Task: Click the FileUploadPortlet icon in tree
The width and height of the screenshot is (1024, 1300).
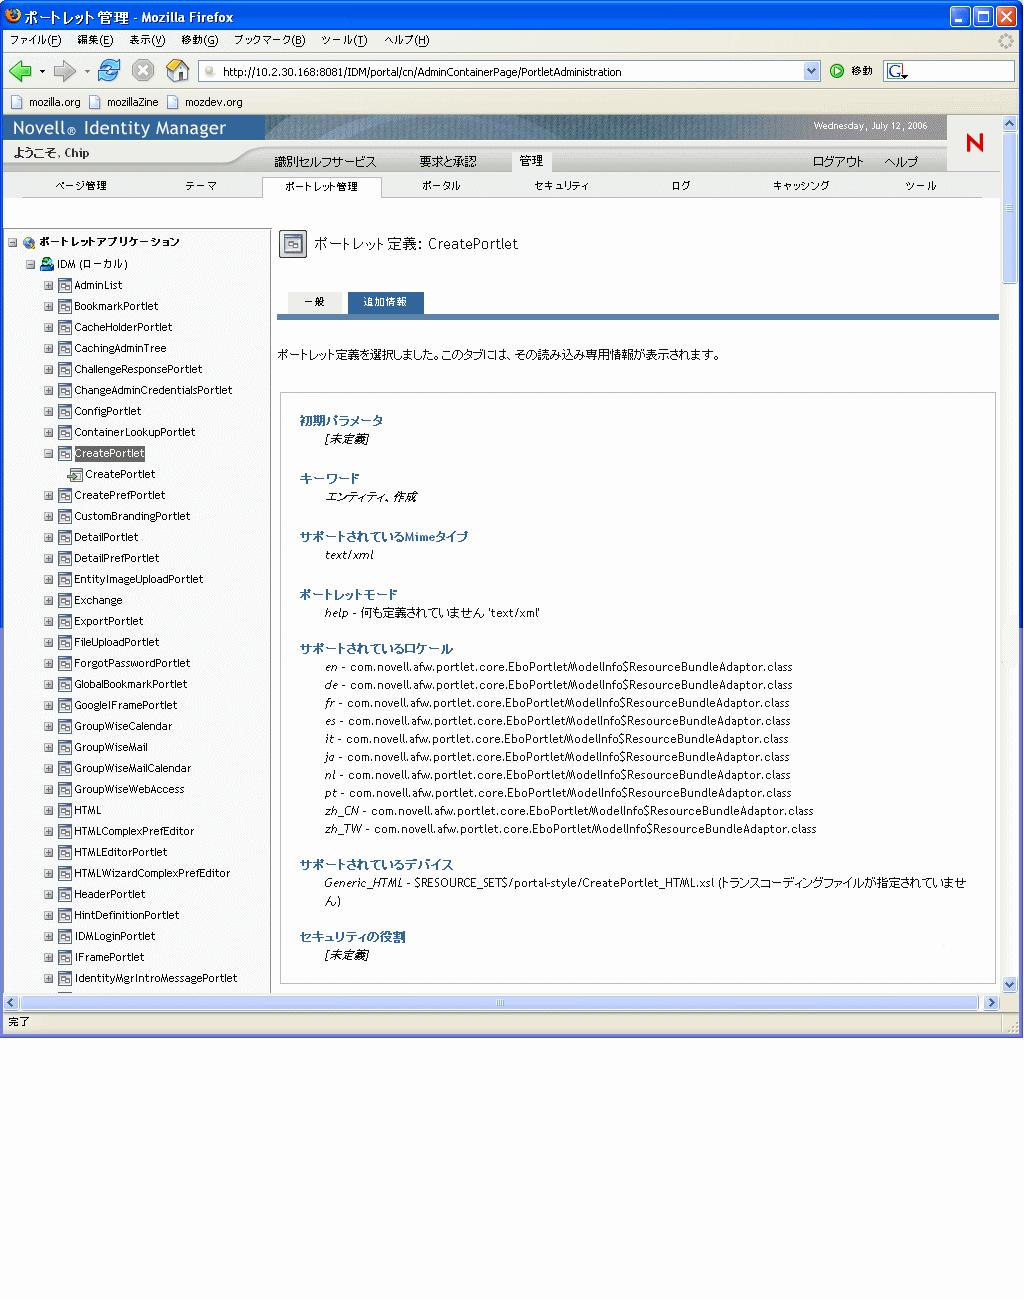Action: 65,643
